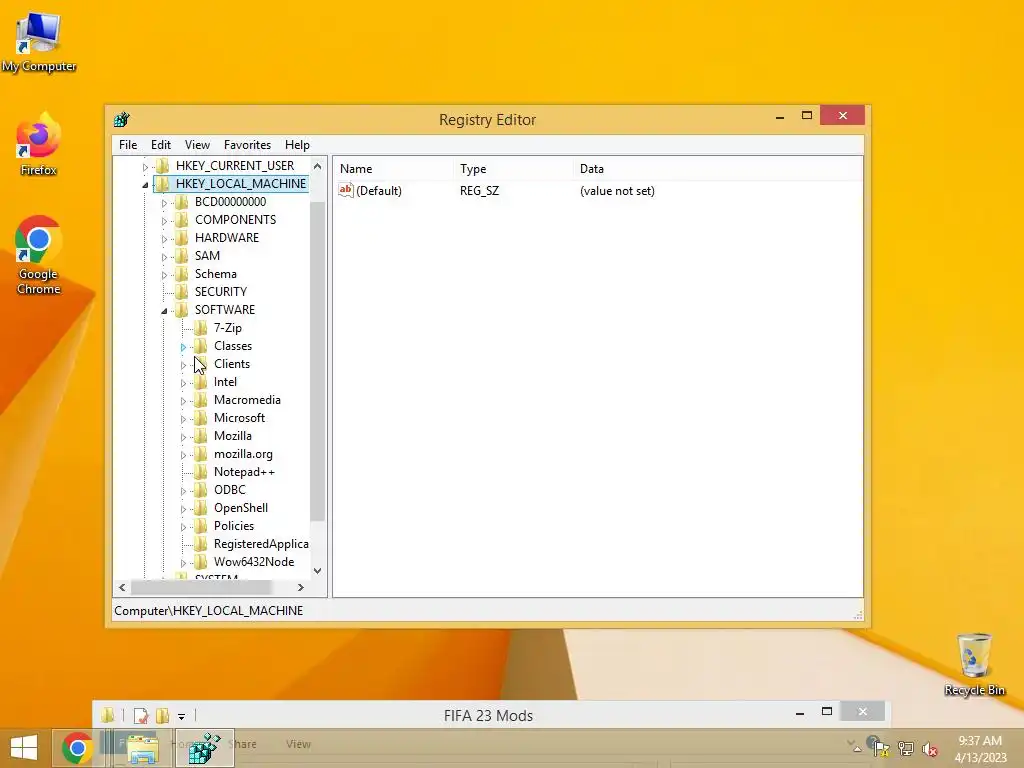1024x768 pixels.
Task: Select the Policies key
Action: point(234,526)
